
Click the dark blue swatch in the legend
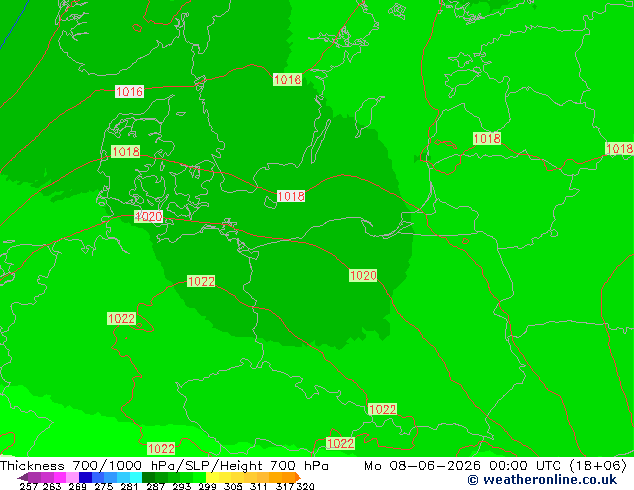(85, 477)
